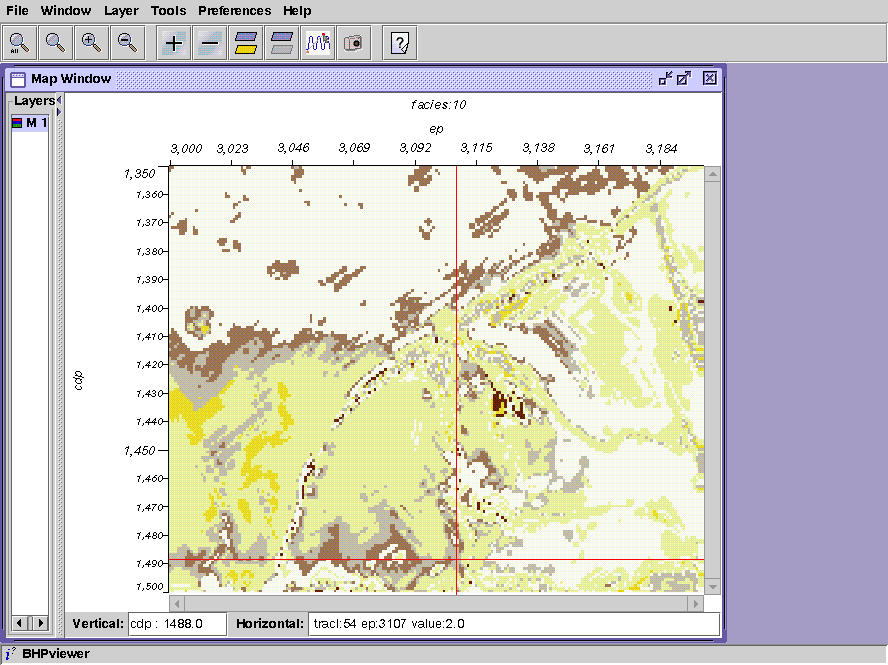The image size is (888, 665).
Task: Maximize the Map Window frame
Action: pyautogui.click(x=684, y=78)
